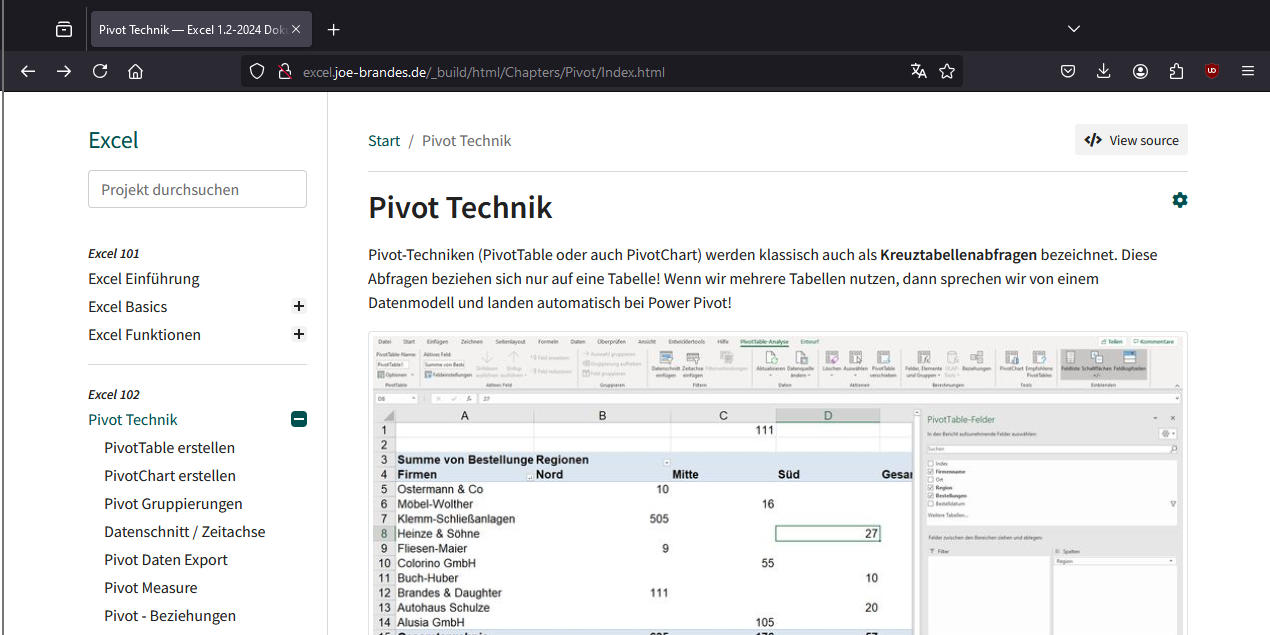Click the Start breadcrumb link
The image size is (1270, 635).
pyautogui.click(x=384, y=140)
